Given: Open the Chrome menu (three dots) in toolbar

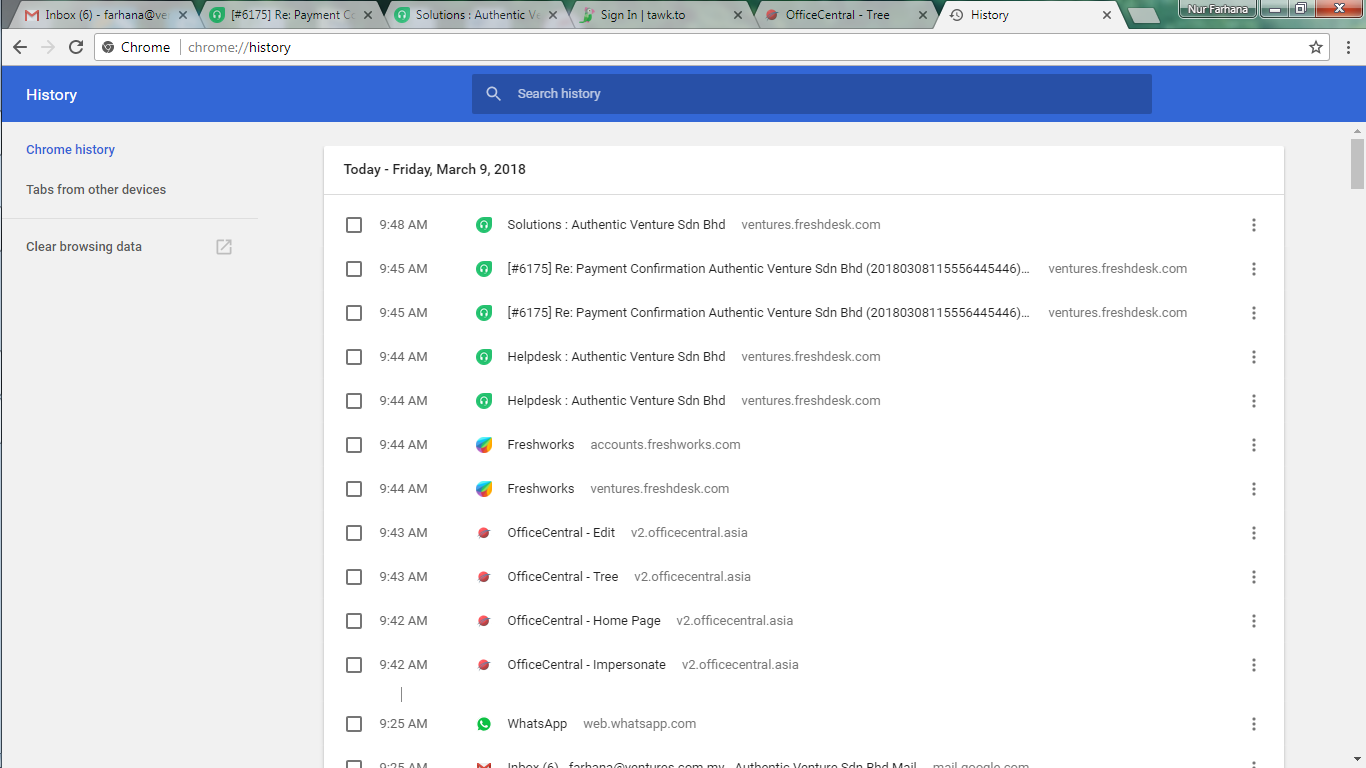Looking at the screenshot, I should point(1348,47).
